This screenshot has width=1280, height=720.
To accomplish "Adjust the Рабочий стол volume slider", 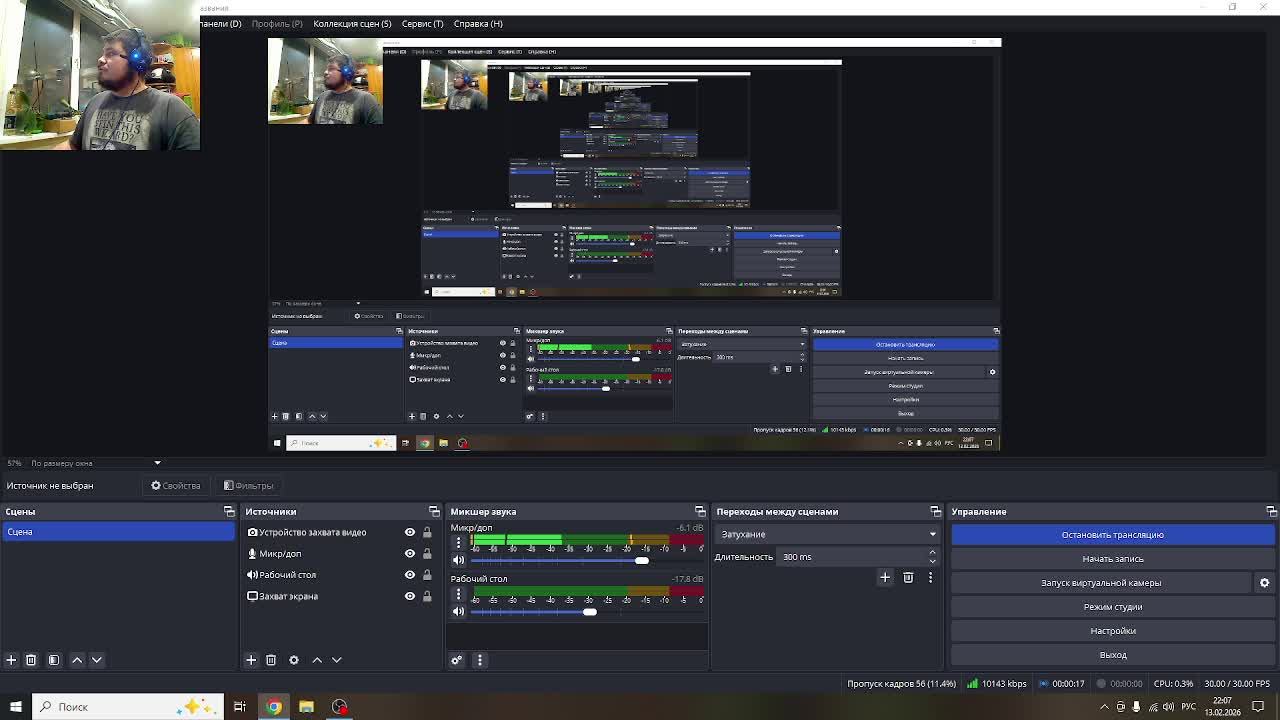I will click(x=589, y=612).
